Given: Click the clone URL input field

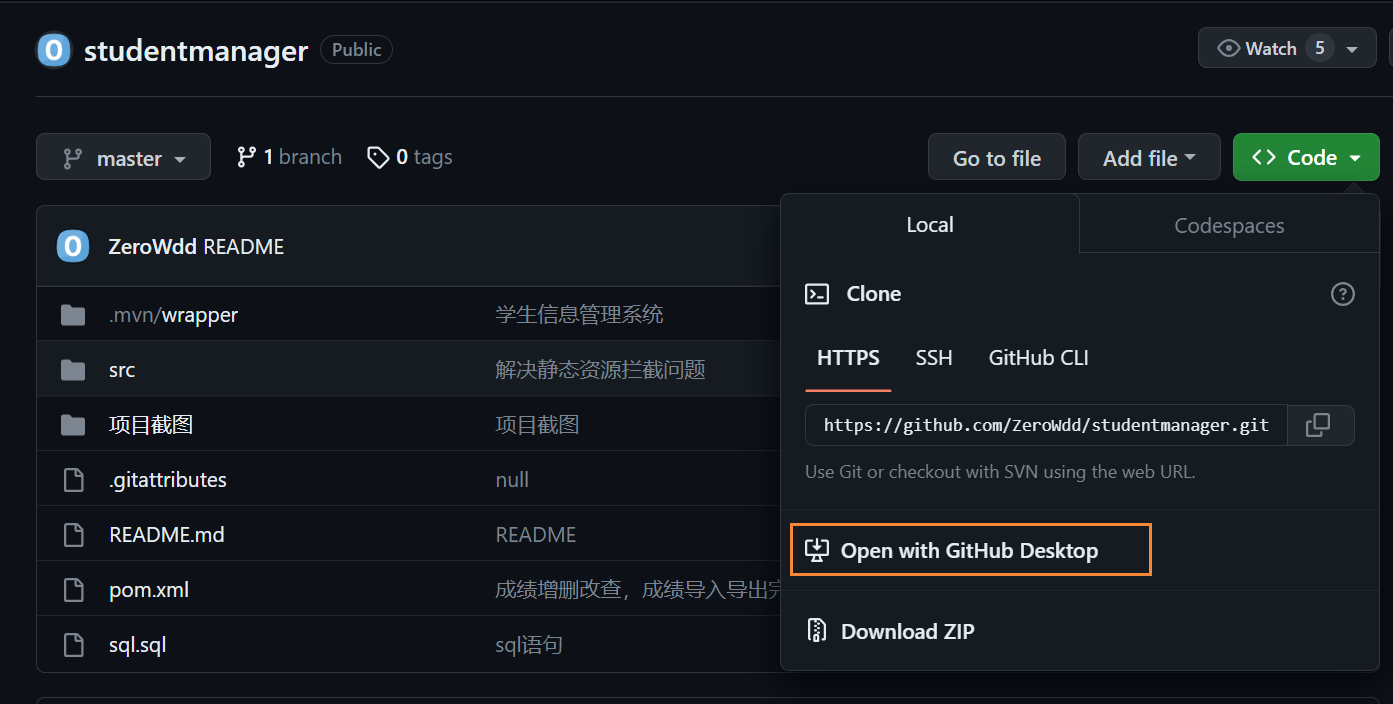Looking at the screenshot, I should point(1046,425).
